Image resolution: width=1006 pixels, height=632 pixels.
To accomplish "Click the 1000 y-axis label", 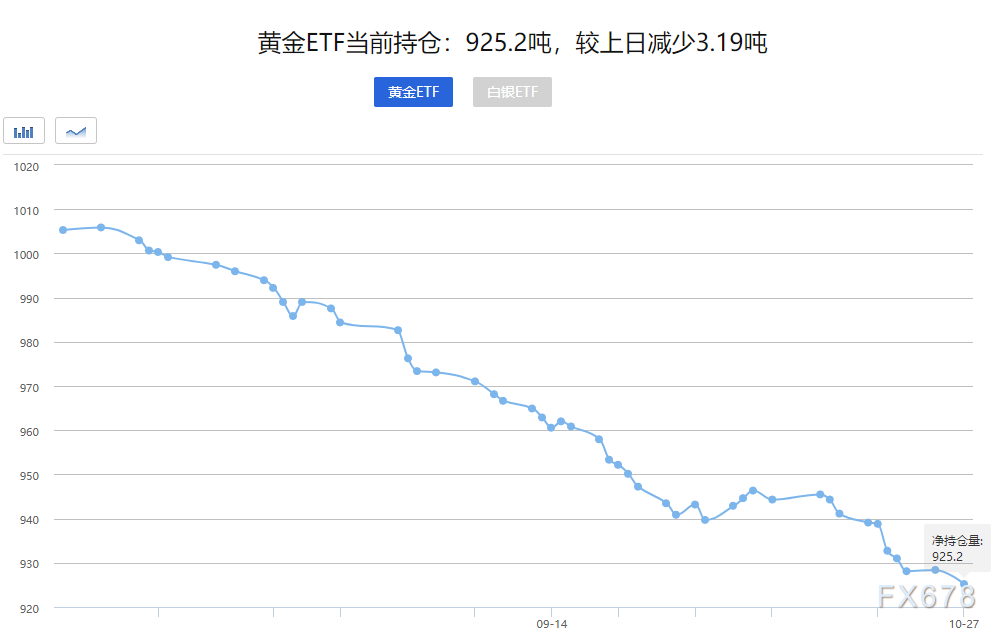I will 27,254.
